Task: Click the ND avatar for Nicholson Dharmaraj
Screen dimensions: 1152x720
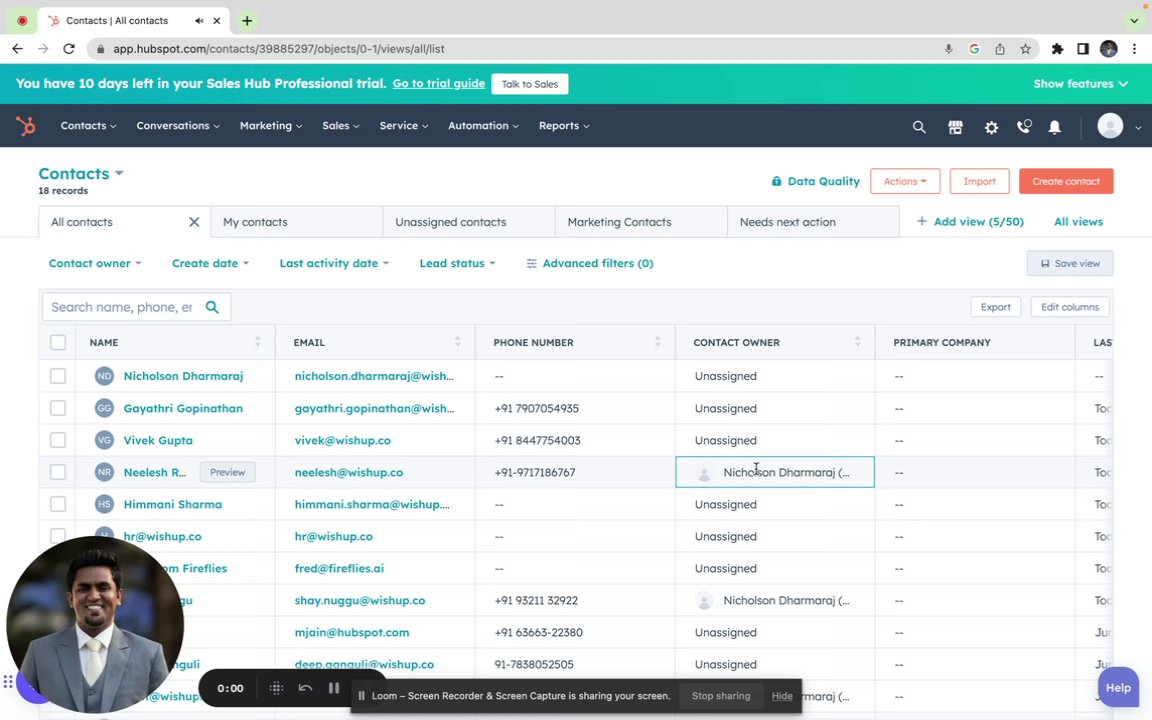Action: point(104,376)
